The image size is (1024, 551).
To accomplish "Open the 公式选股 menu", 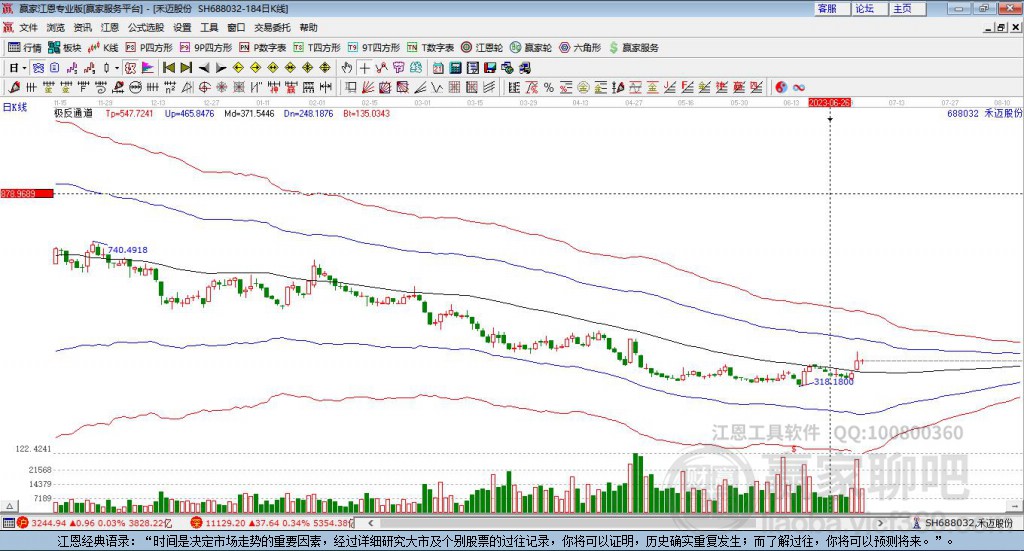I will 146,27.
